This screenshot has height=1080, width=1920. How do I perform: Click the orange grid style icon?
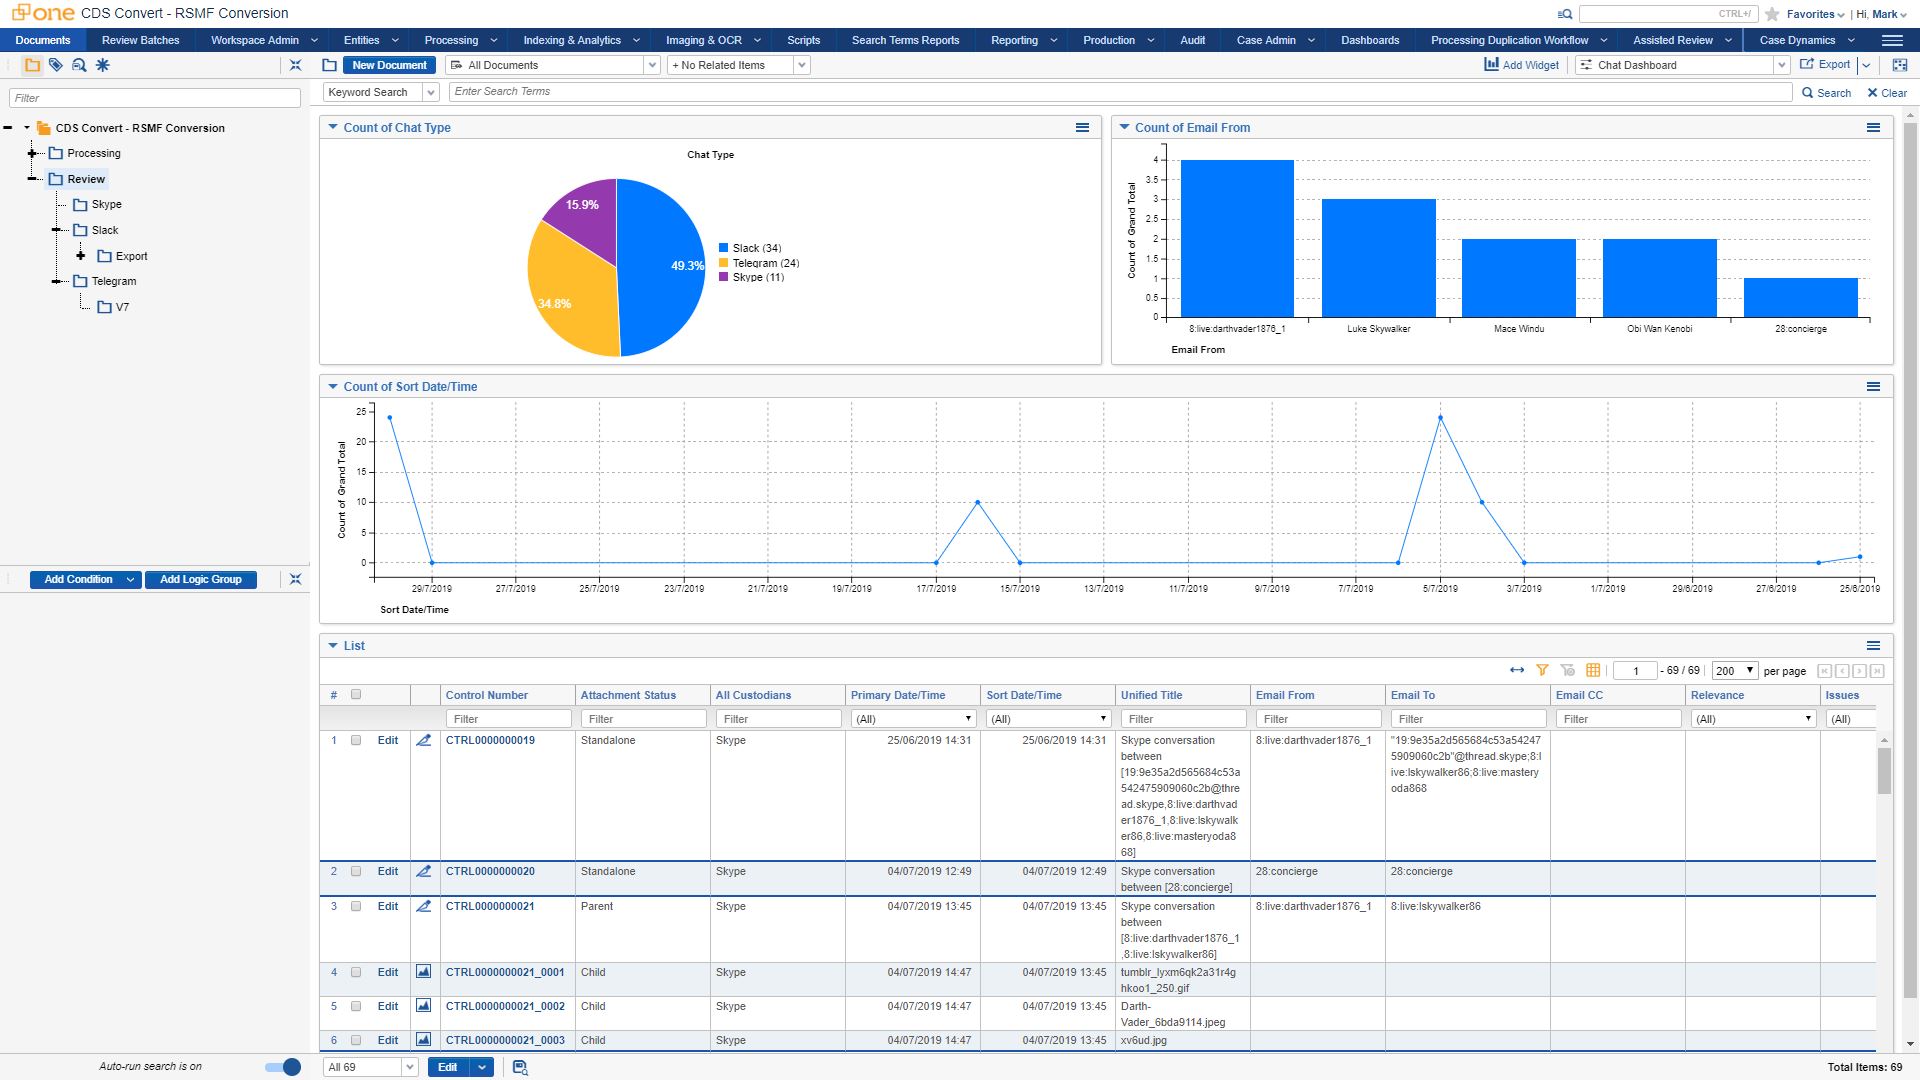(1593, 670)
